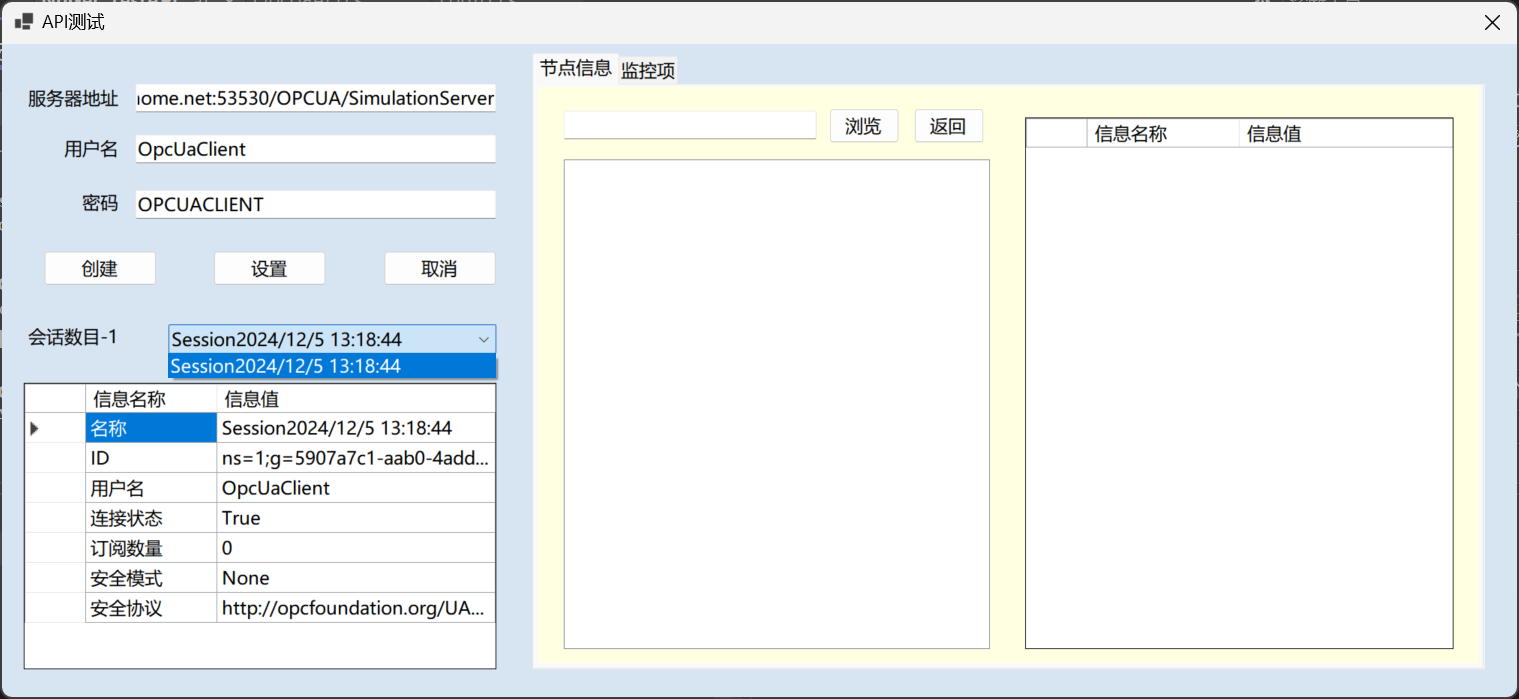Click the 设置 button
The height and width of the screenshot is (699, 1519).
(270, 268)
